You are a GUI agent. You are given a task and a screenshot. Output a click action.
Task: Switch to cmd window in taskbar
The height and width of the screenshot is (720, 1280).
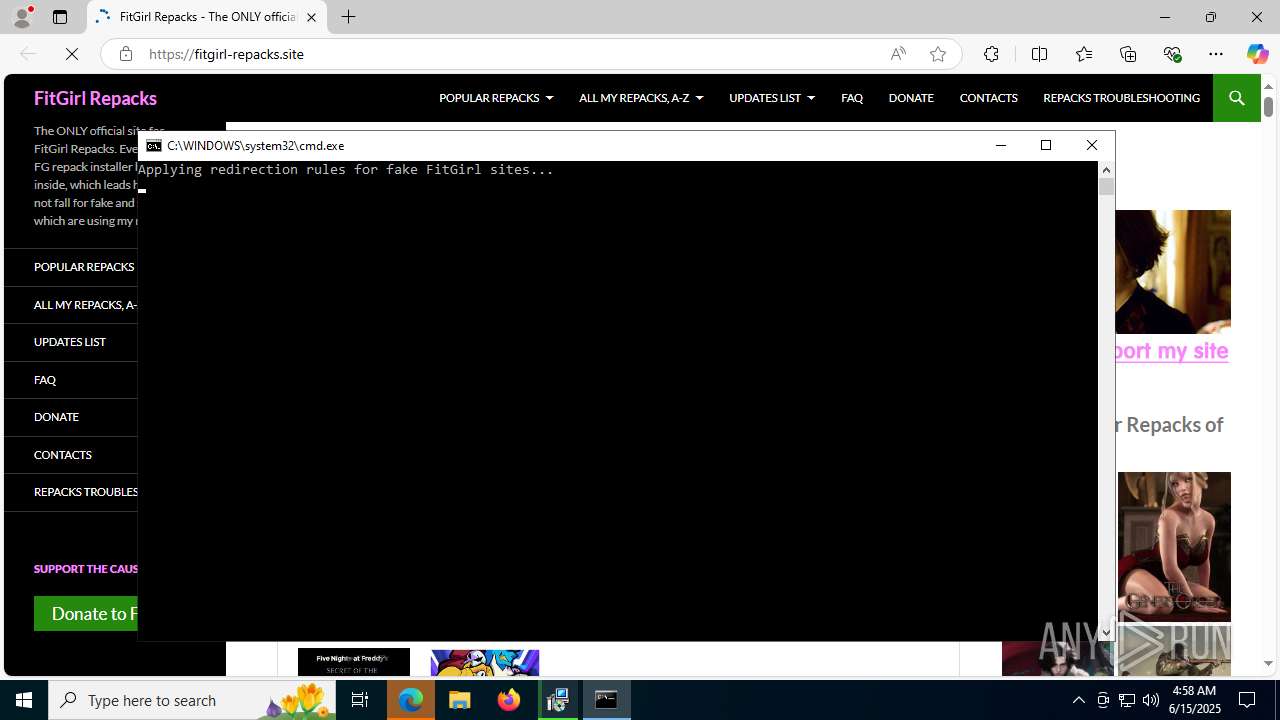tap(607, 700)
